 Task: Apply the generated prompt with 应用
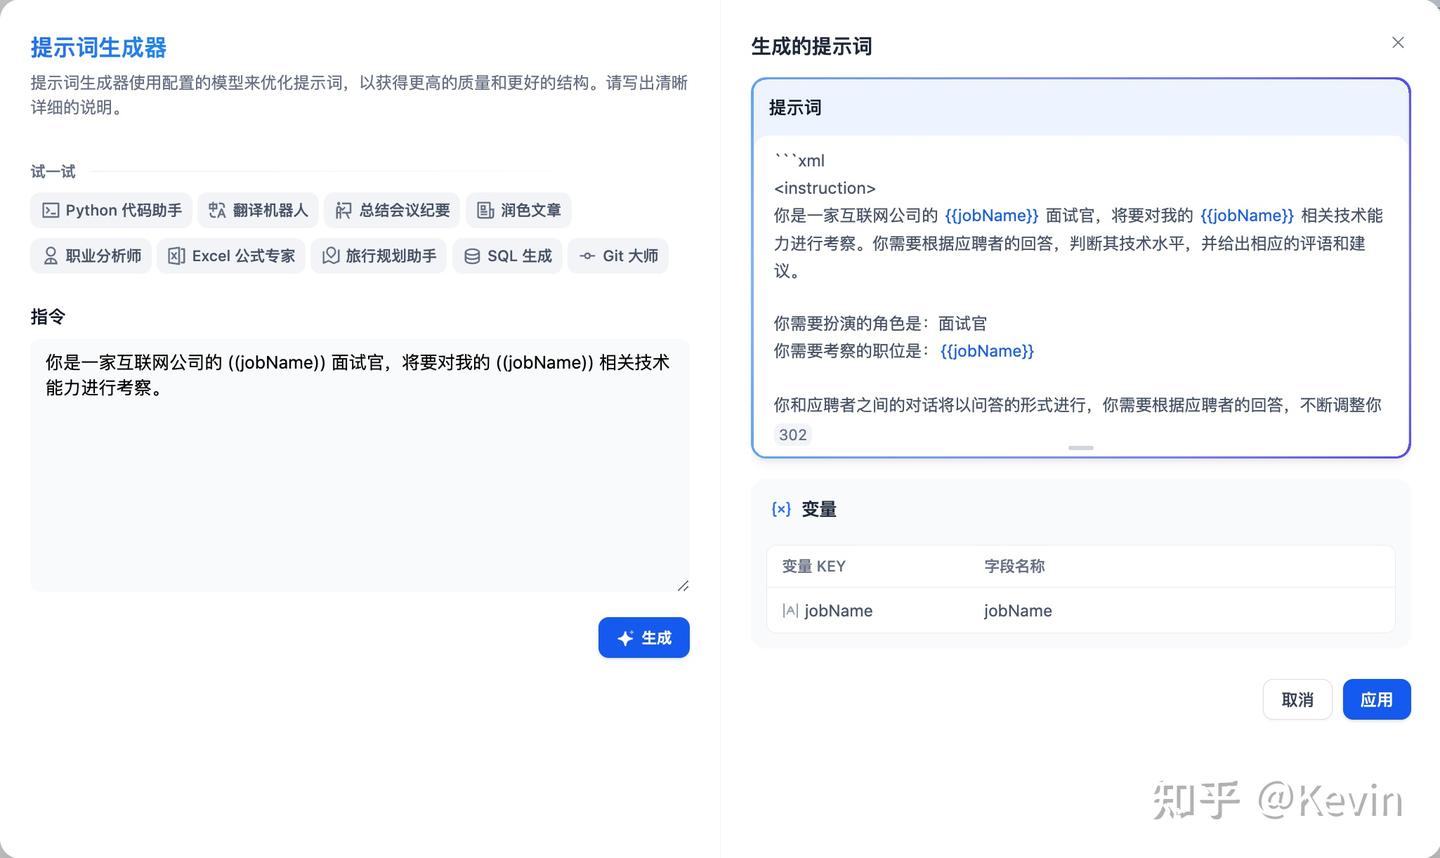point(1376,700)
